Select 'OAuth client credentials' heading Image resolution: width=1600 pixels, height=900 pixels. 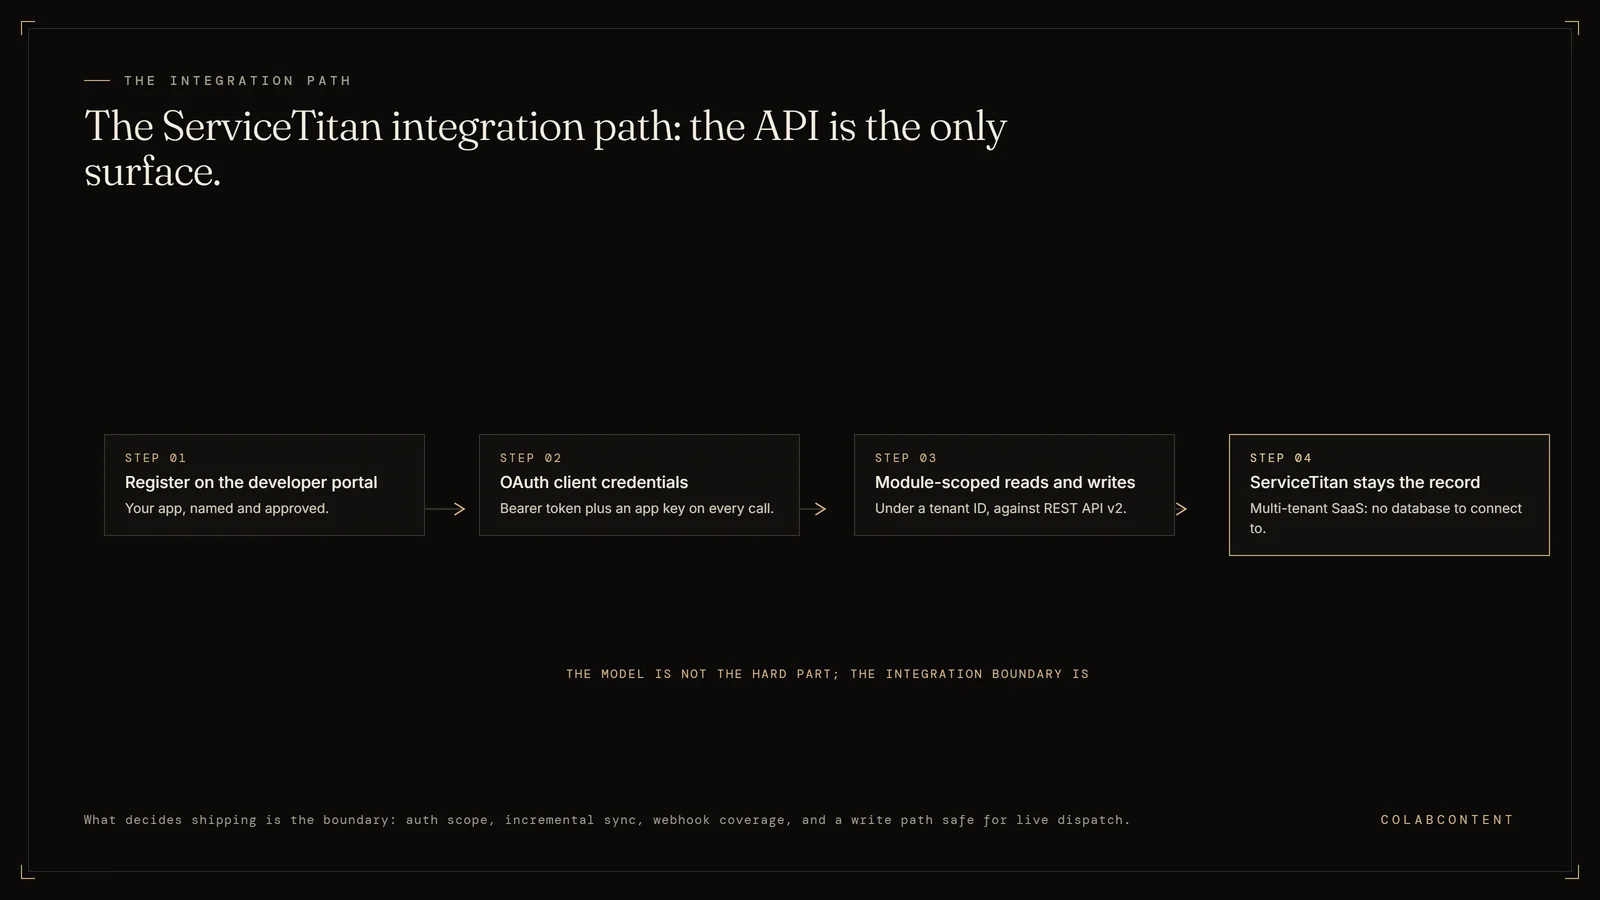tap(594, 482)
